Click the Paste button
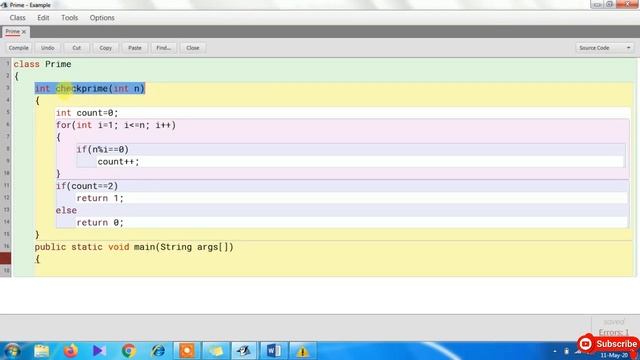Screen dimensions: 640x360 pyautogui.click(x=135, y=48)
